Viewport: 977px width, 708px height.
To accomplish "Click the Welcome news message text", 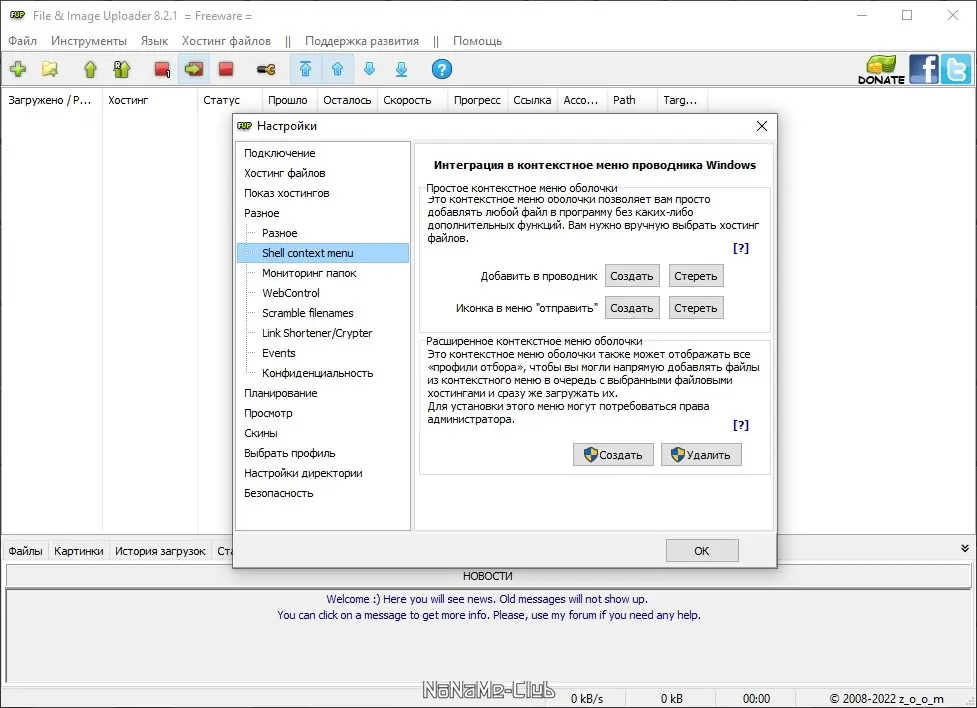I will pyautogui.click(x=487, y=600).
